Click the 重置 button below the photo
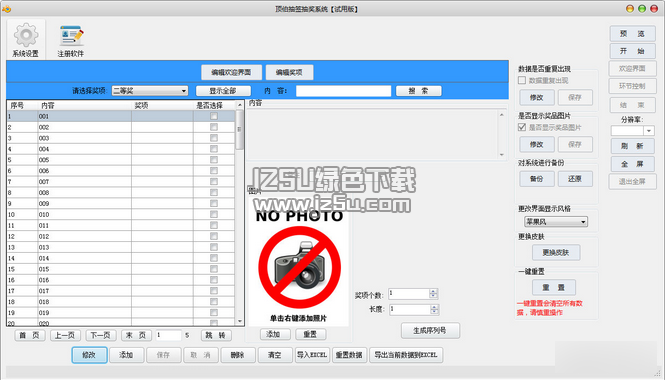 click(310, 334)
